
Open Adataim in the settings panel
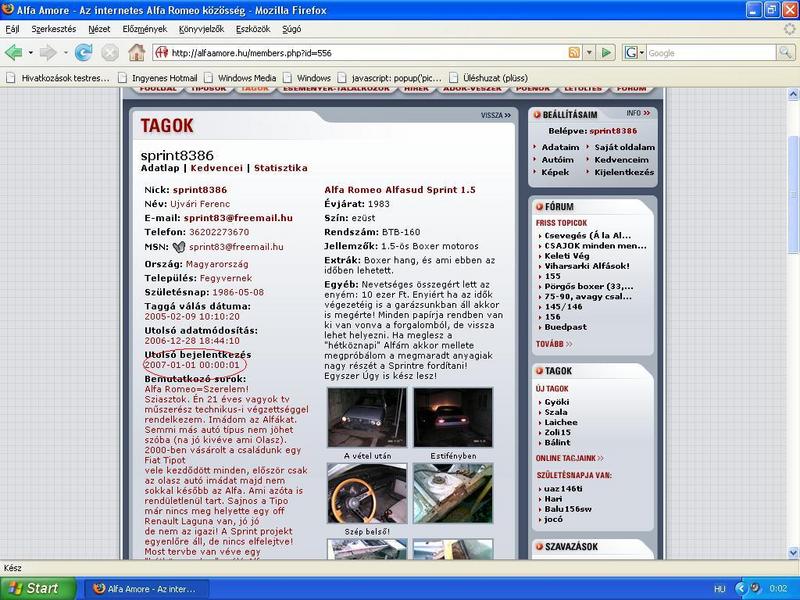[560, 147]
